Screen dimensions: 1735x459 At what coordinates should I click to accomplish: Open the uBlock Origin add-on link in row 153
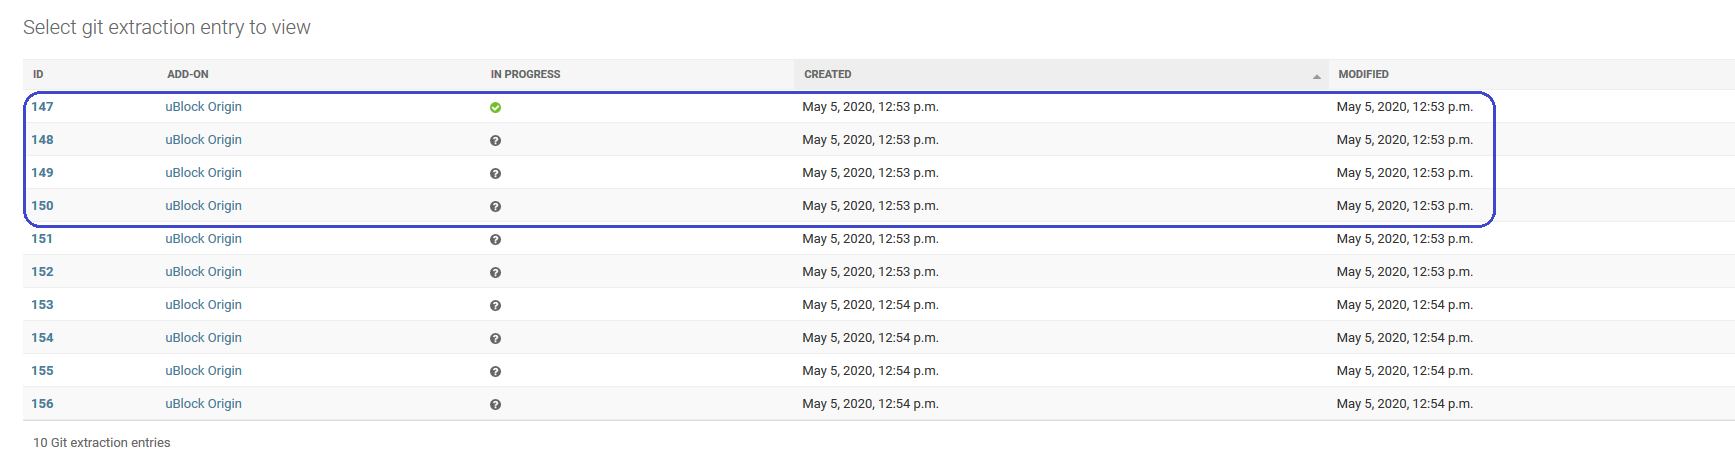pos(204,305)
